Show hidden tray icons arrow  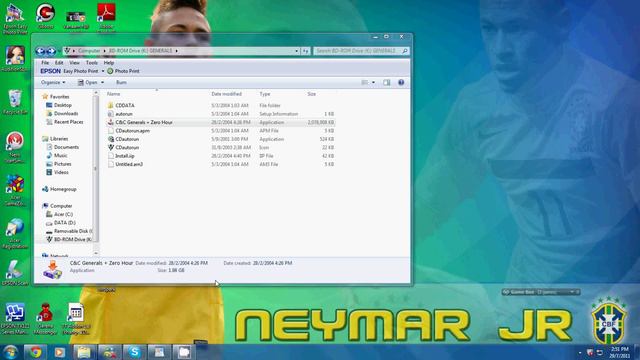[x=580, y=352]
